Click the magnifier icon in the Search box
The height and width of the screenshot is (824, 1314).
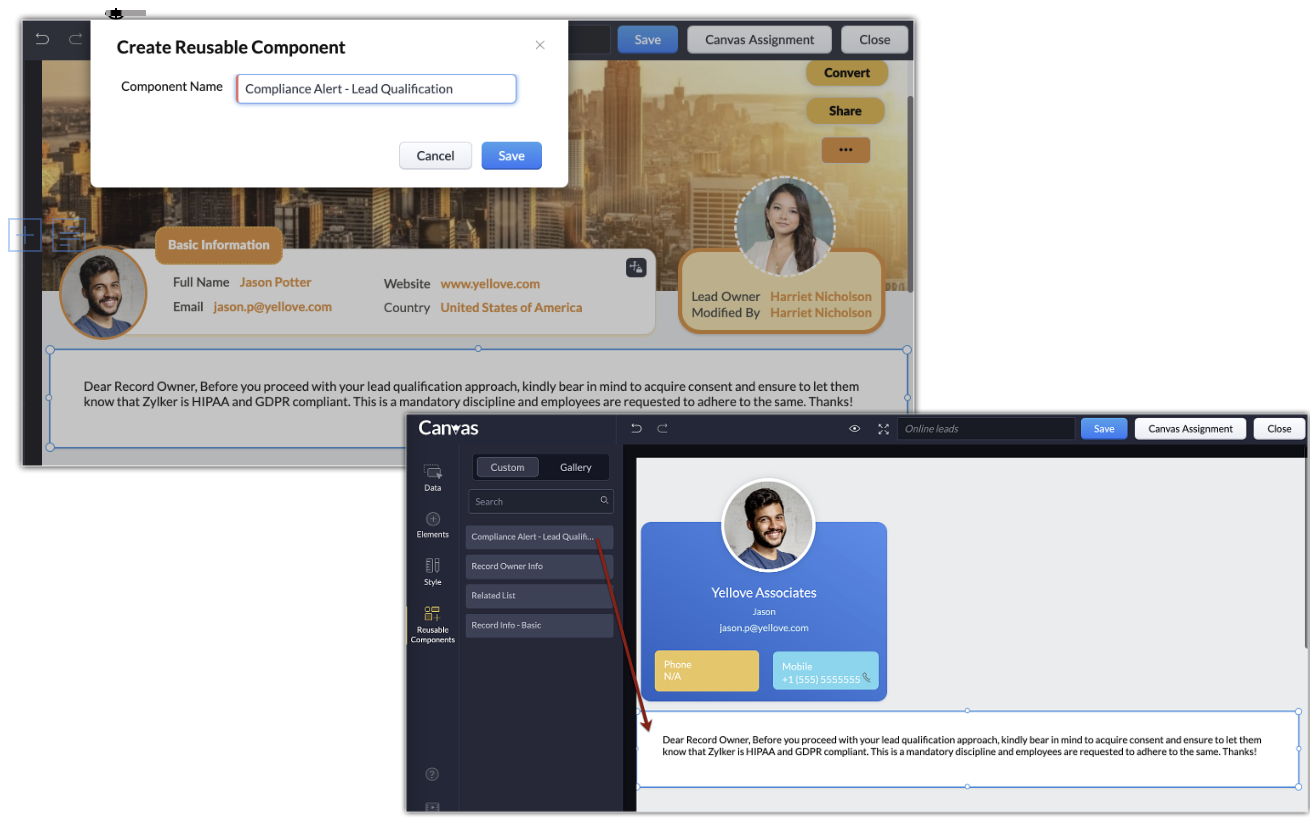click(604, 501)
